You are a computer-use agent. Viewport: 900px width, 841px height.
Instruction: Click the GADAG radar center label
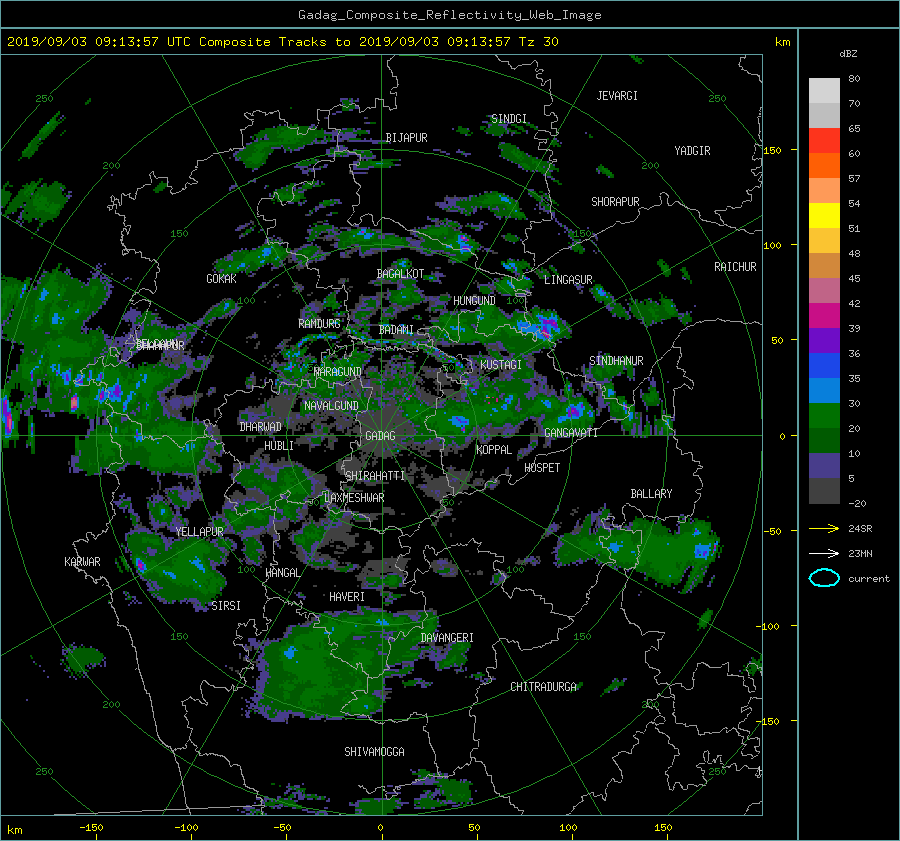[380, 436]
